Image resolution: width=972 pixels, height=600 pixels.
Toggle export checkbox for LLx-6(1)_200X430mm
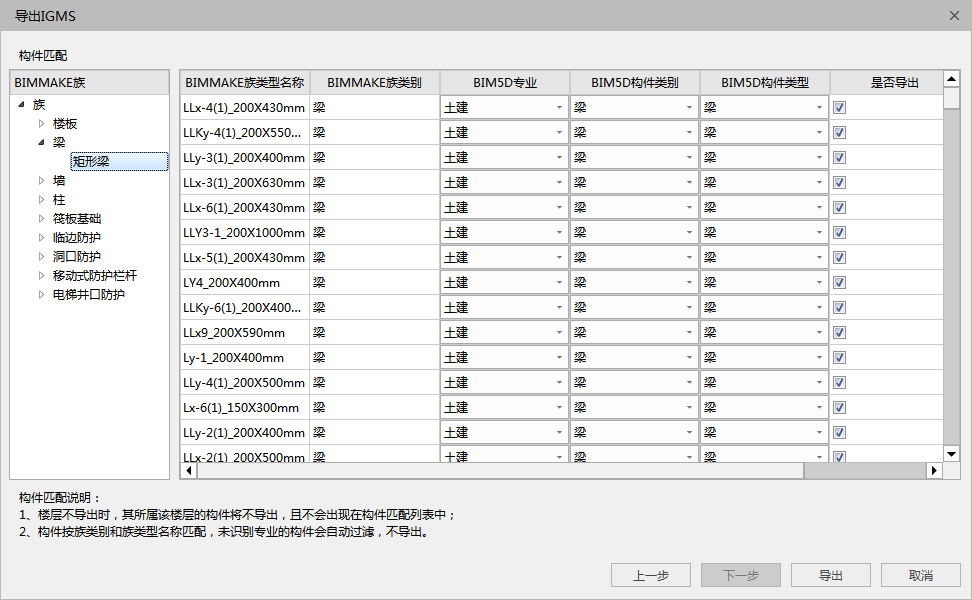click(839, 208)
